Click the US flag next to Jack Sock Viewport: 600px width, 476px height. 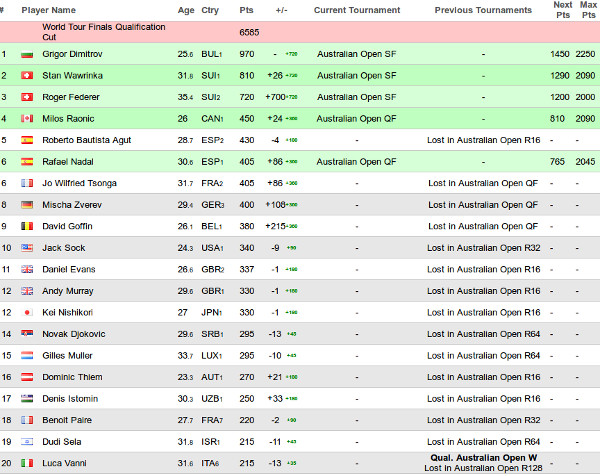point(26,247)
